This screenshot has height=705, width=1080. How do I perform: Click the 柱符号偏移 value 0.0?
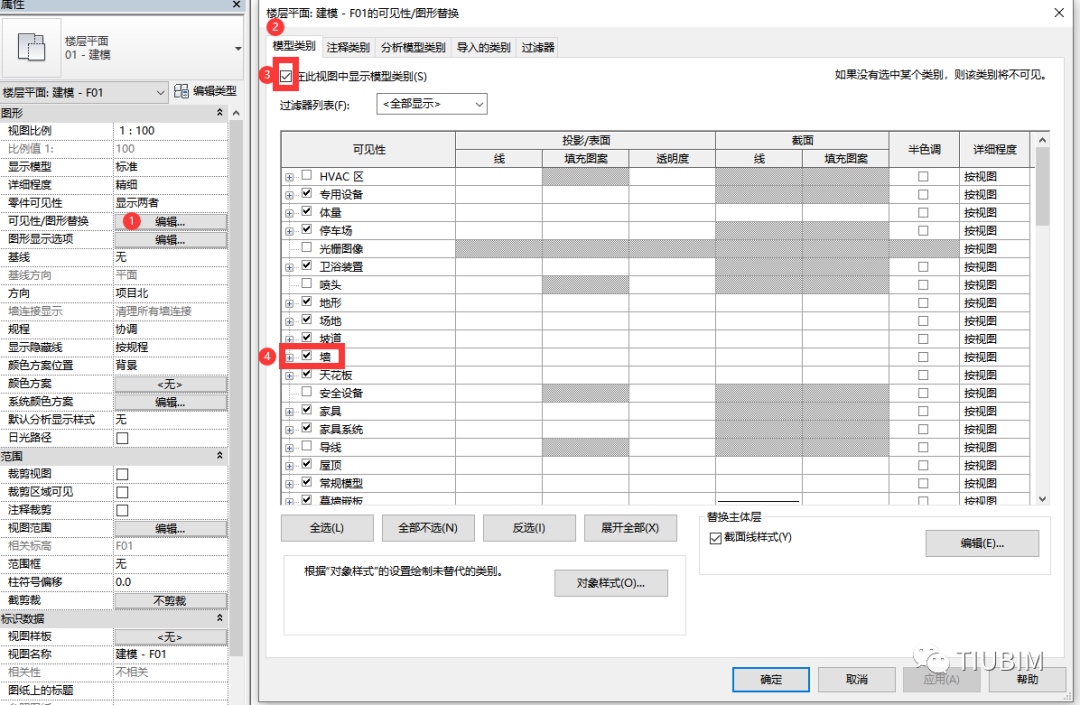171,582
